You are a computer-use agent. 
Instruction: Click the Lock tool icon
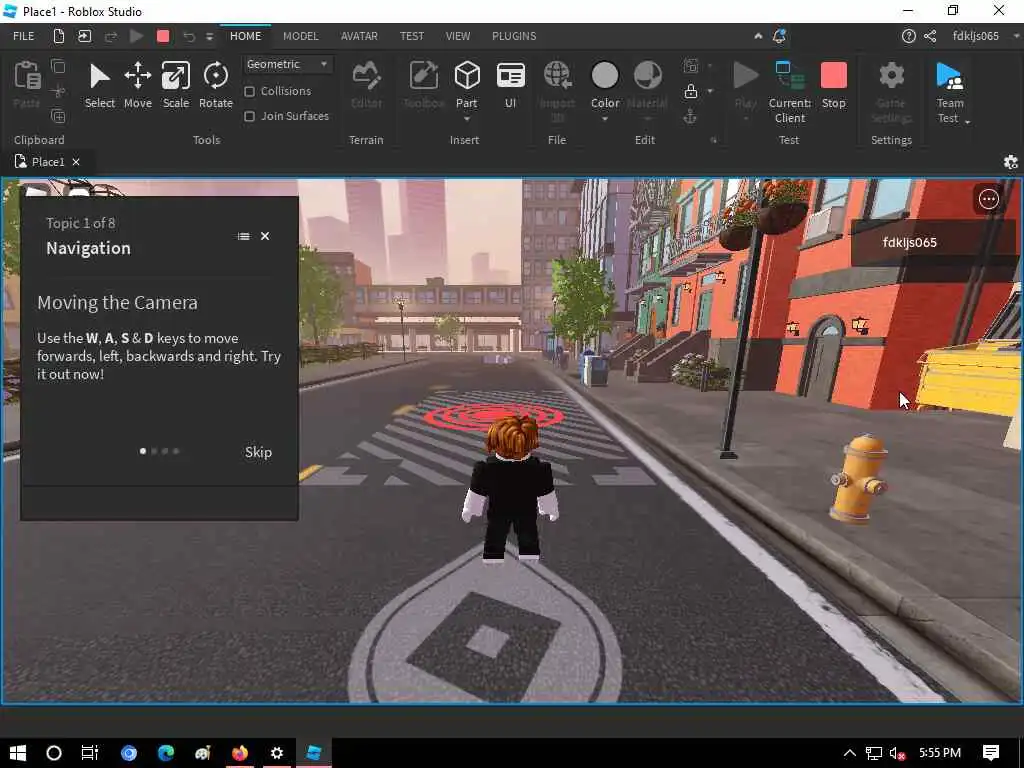(690, 91)
